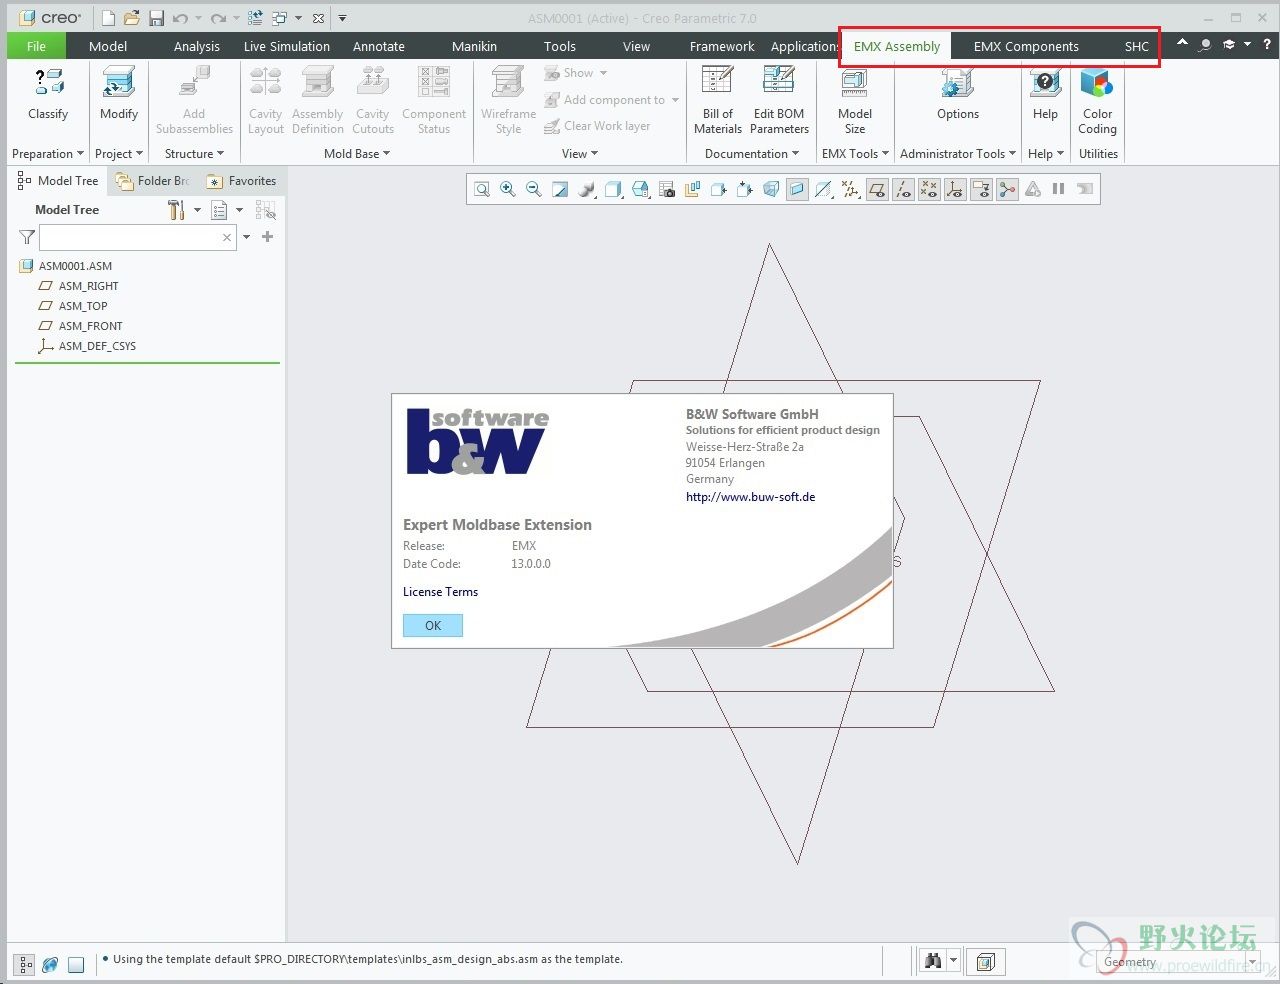
Task: Switch to the Analysis ribbon tab
Action: point(196,46)
